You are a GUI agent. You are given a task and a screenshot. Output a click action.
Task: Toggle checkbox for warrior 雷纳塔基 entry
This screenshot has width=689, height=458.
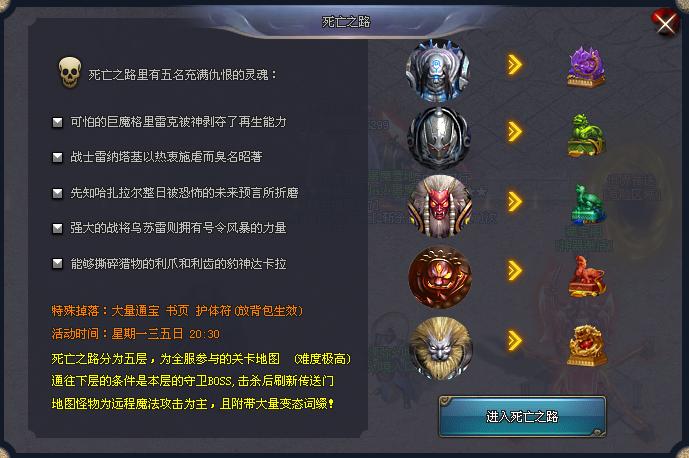pyautogui.click(x=58, y=157)
